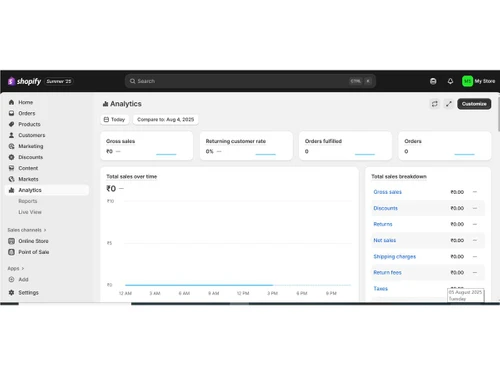Open Discounts breakdown link

click(x=385, y=208)
